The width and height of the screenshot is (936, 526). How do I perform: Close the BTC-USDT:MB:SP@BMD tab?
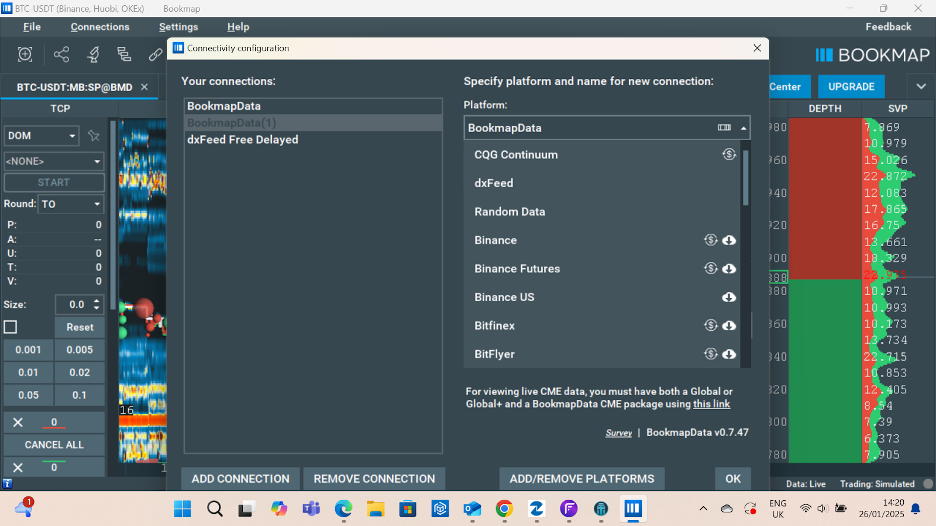[x=144, y=87]
